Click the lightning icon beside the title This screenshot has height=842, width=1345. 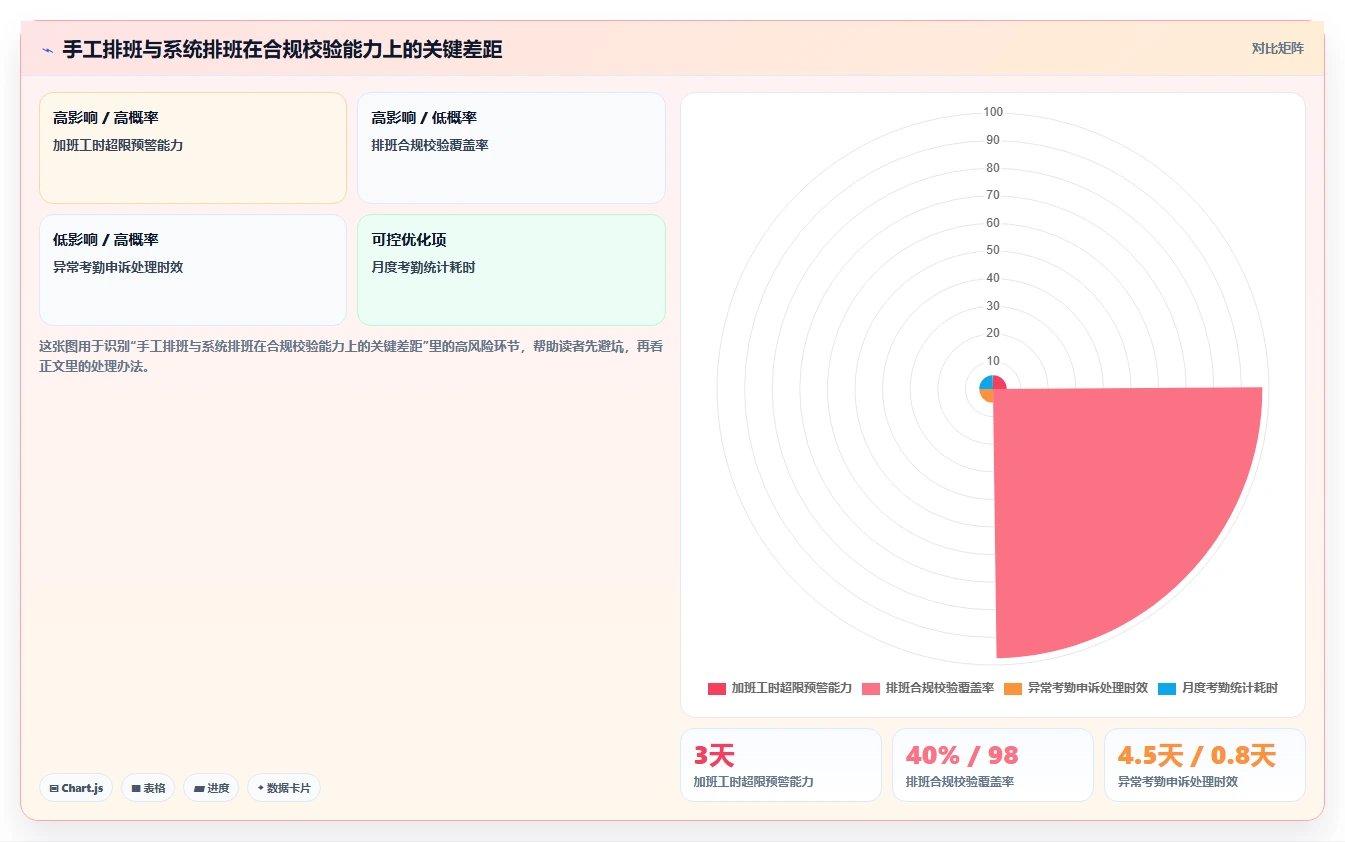coord(47,49)
